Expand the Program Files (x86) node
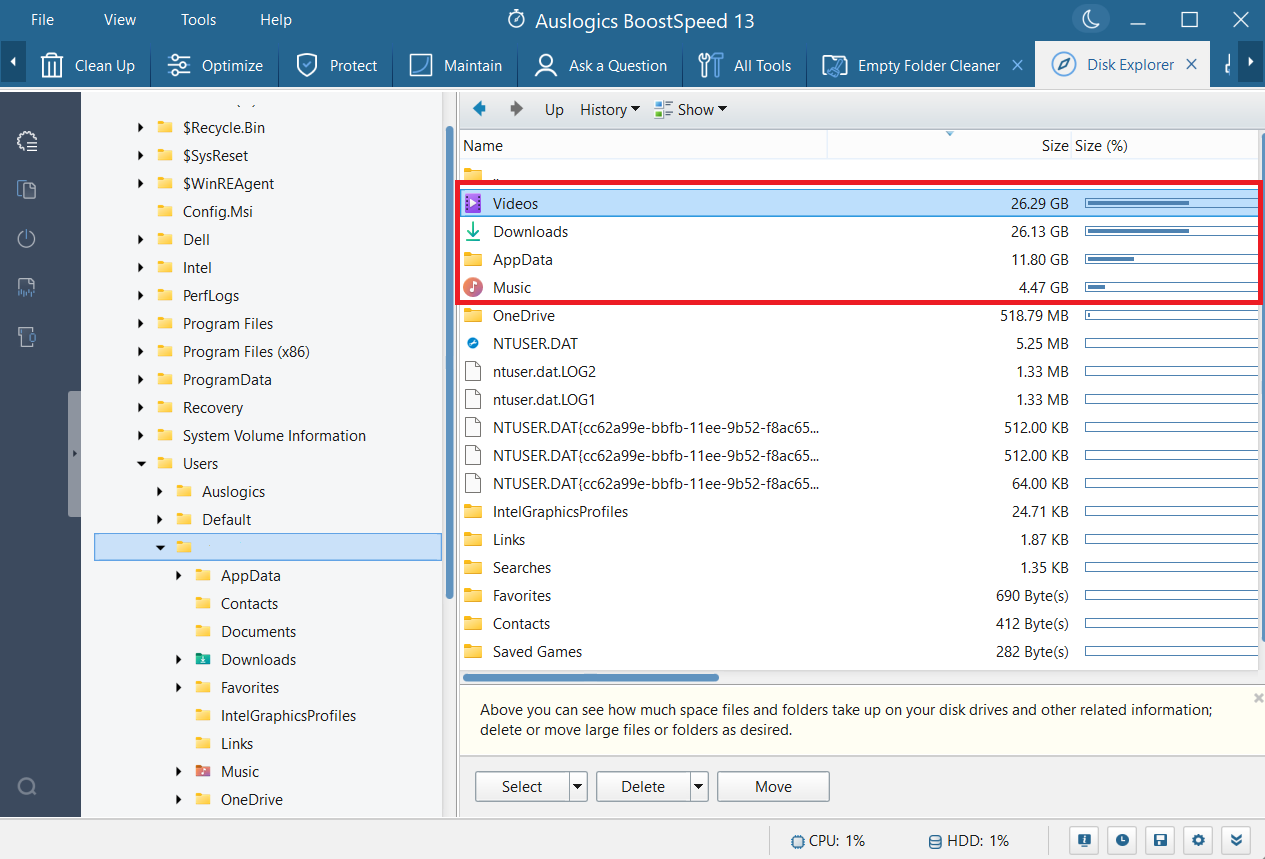 (140, 352)
